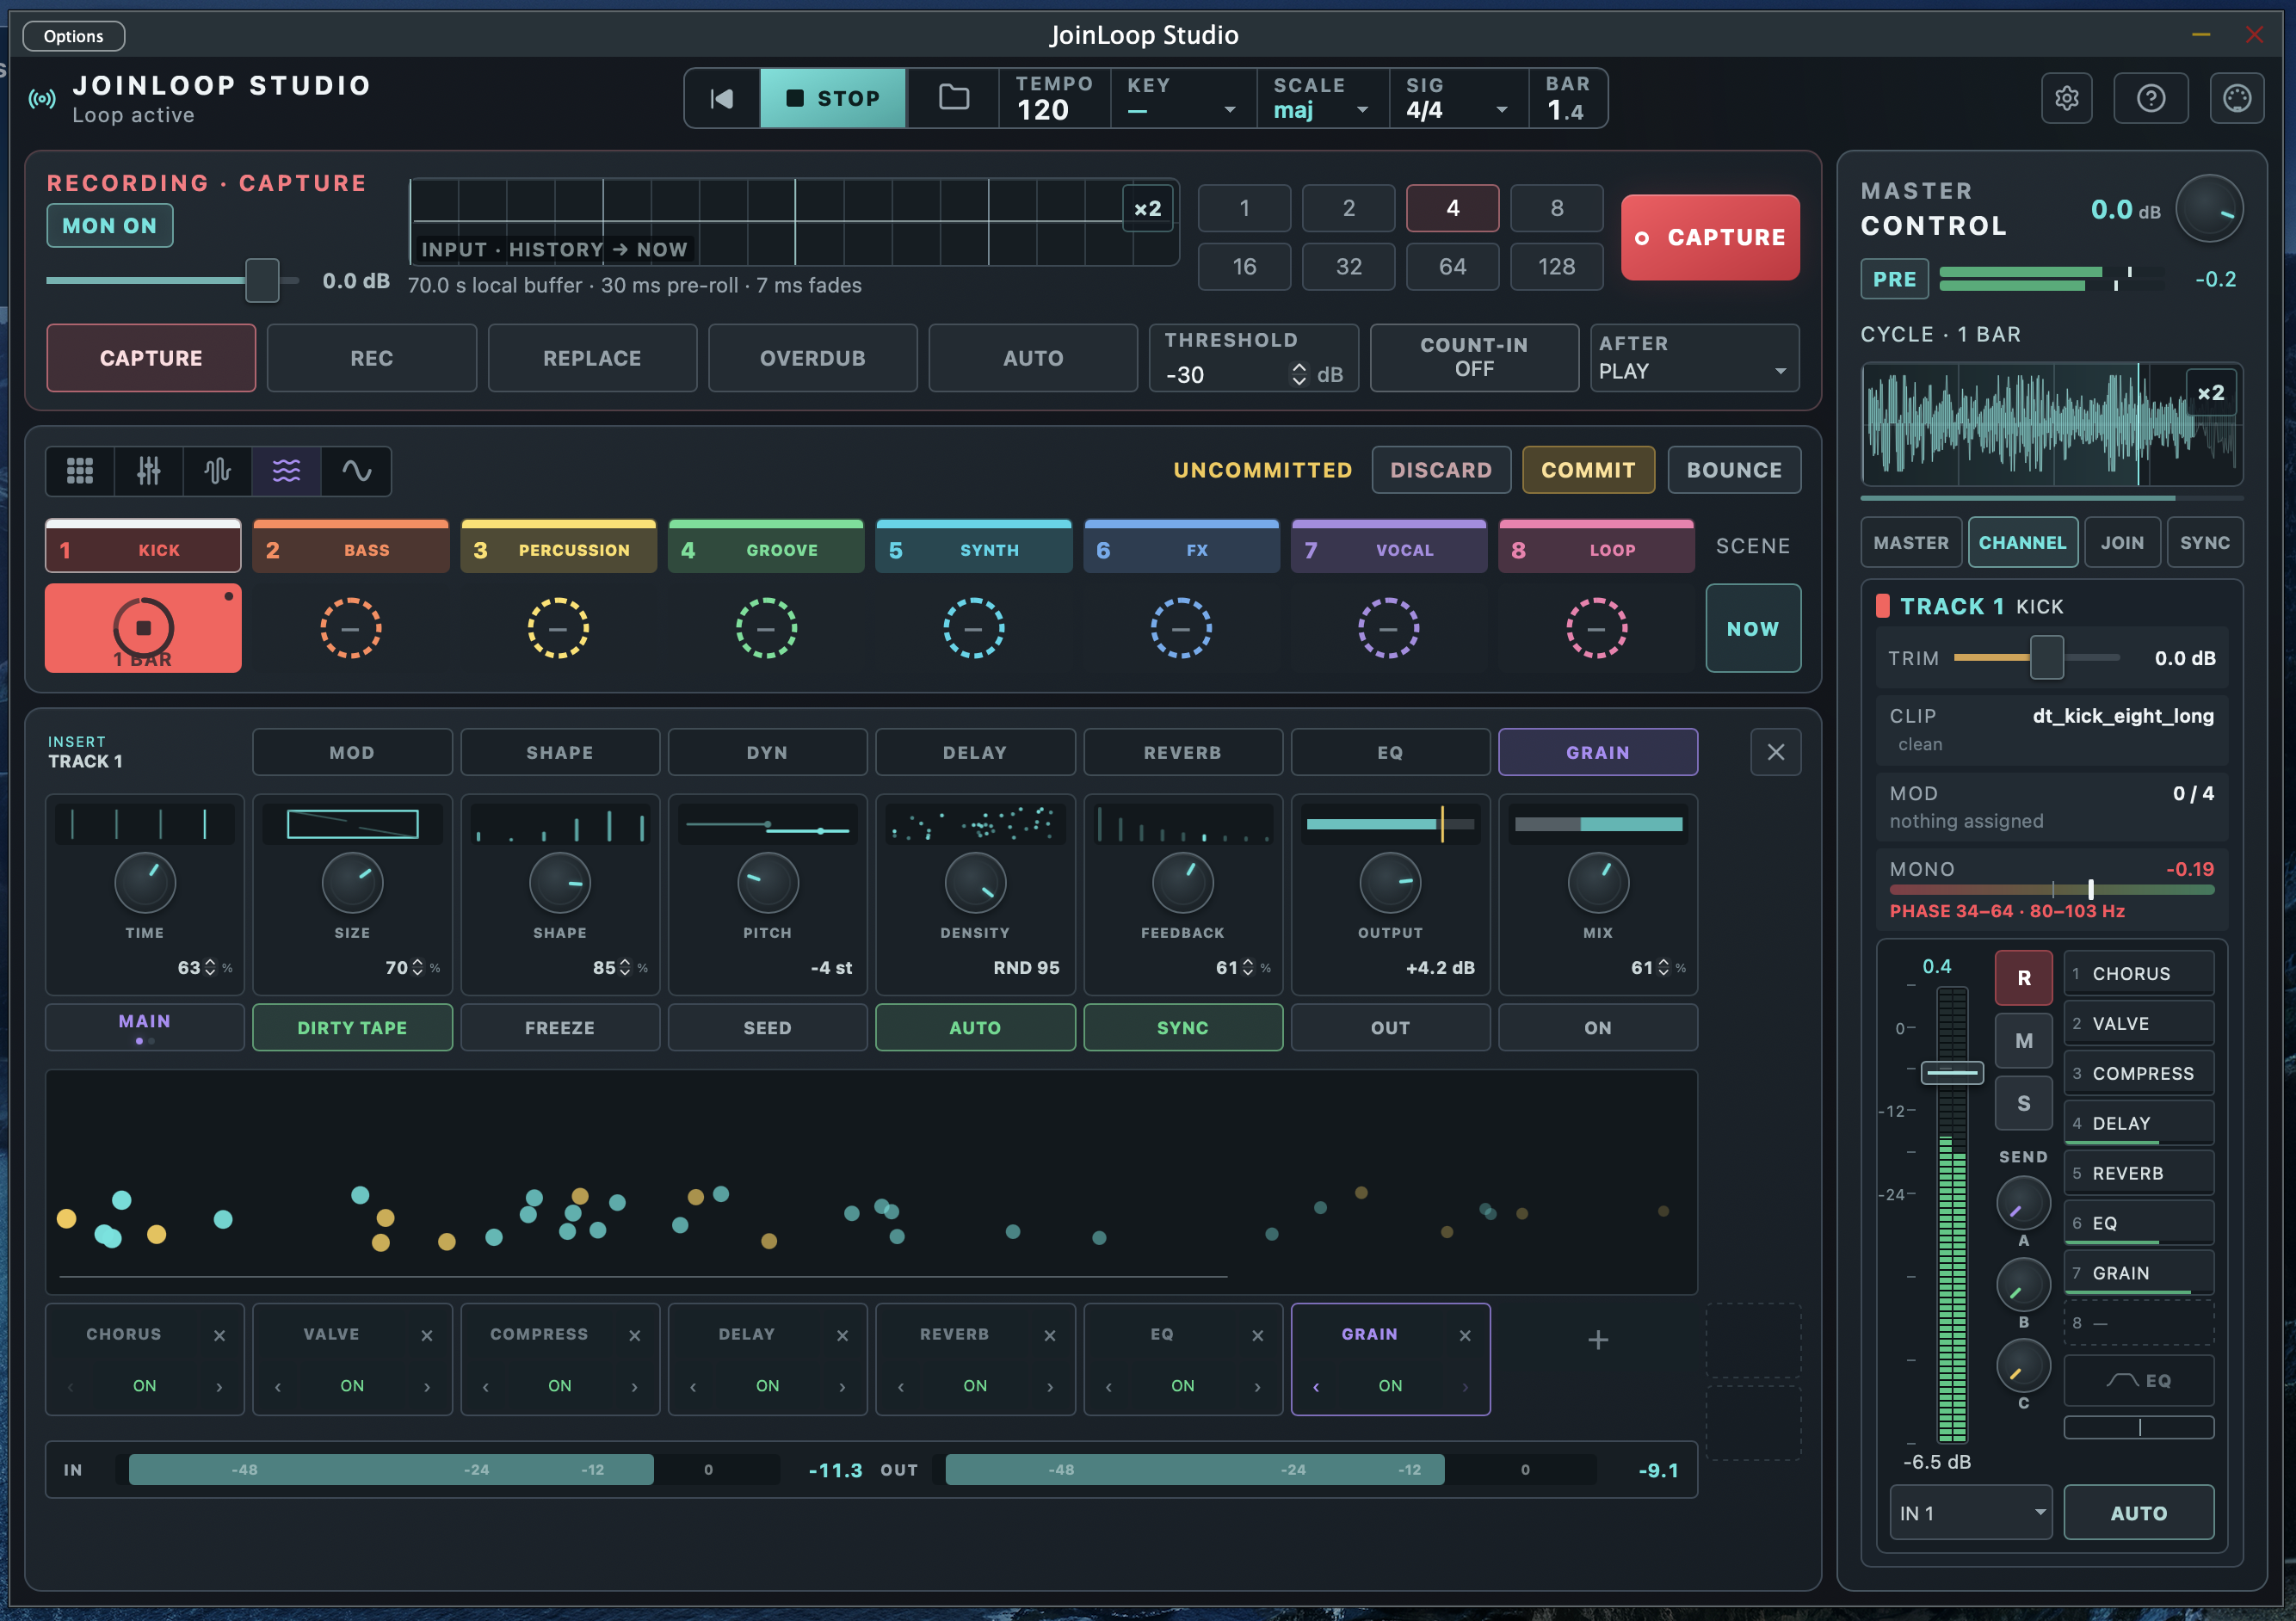The width and height of the screenshot is (2296, 1621).
Task: Click the Kick track record-stop loop icon
Action: pyautogui.click(x=143, y=628)
